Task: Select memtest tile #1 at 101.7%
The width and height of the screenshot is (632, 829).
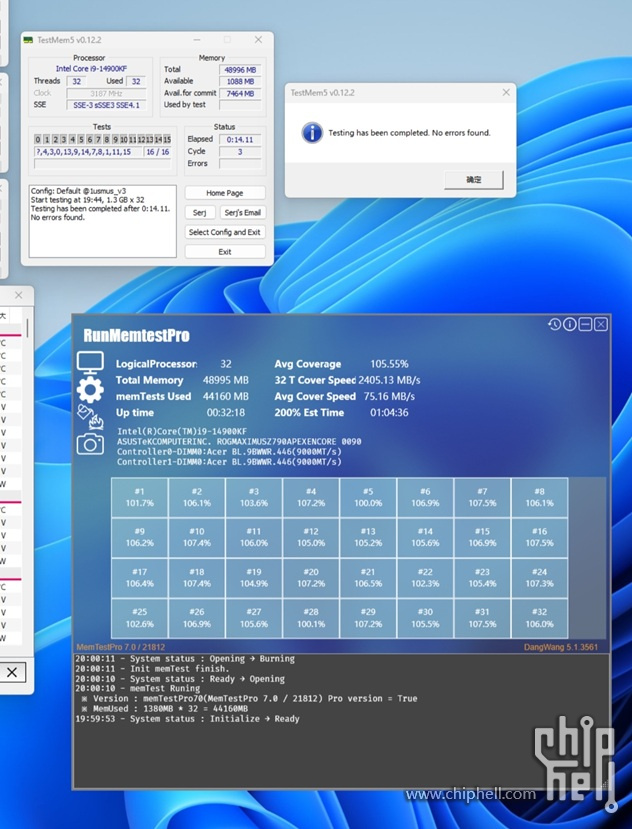Action: (x=140, y=498)
